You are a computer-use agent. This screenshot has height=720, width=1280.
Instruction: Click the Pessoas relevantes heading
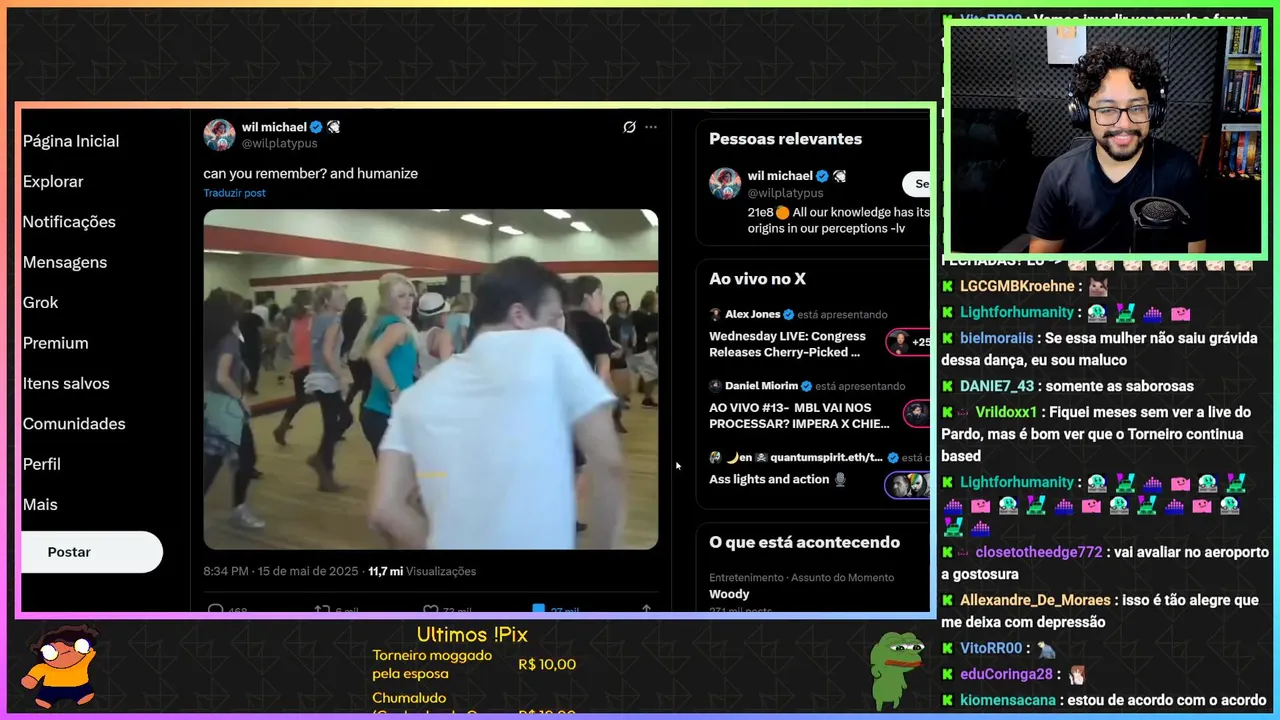point(785,139)
